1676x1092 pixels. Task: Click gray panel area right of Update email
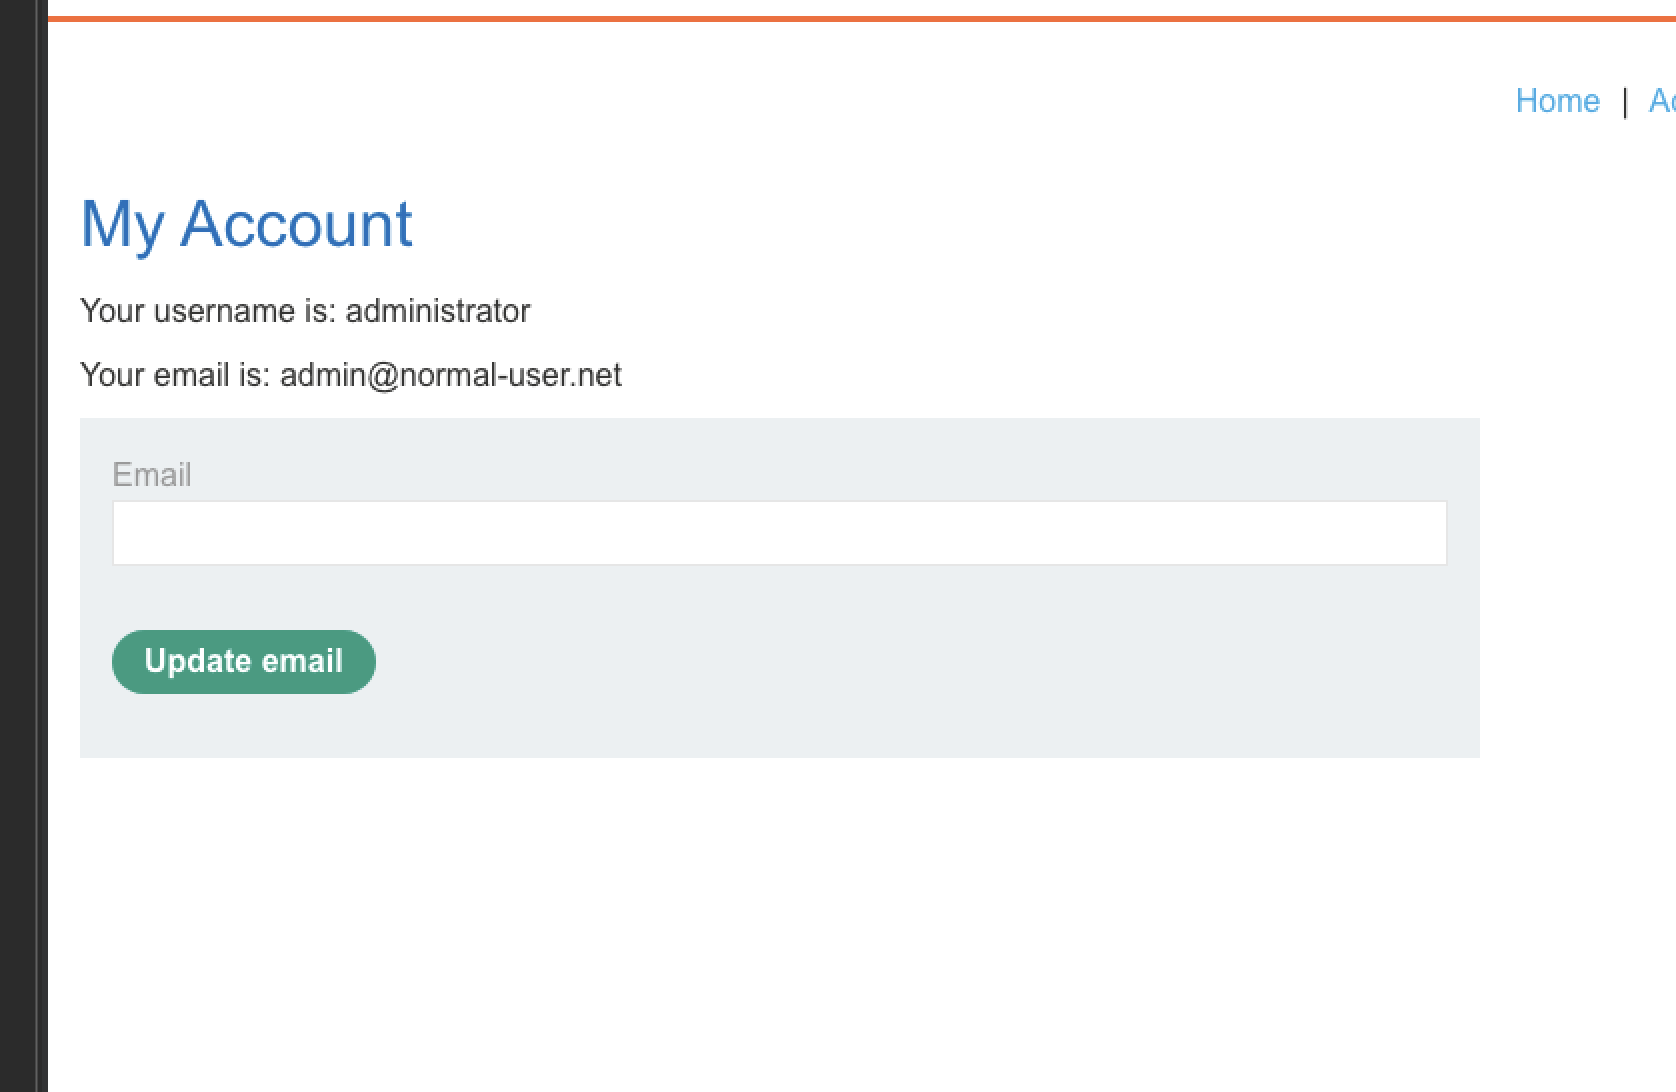[x=900, y=662]
